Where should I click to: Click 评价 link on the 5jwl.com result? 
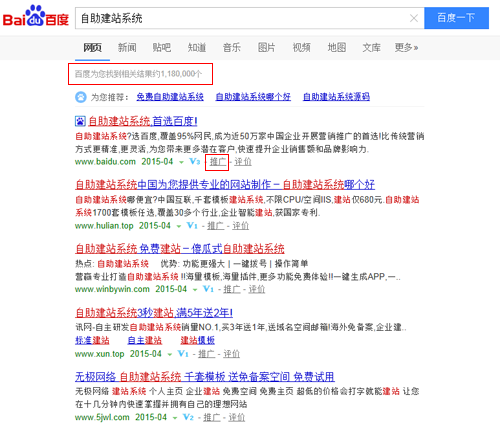(237, 417)
